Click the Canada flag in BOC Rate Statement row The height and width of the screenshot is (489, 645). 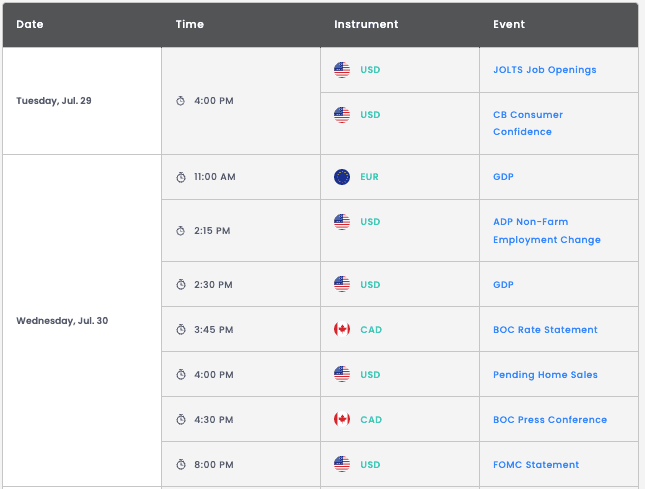point(342,329)
